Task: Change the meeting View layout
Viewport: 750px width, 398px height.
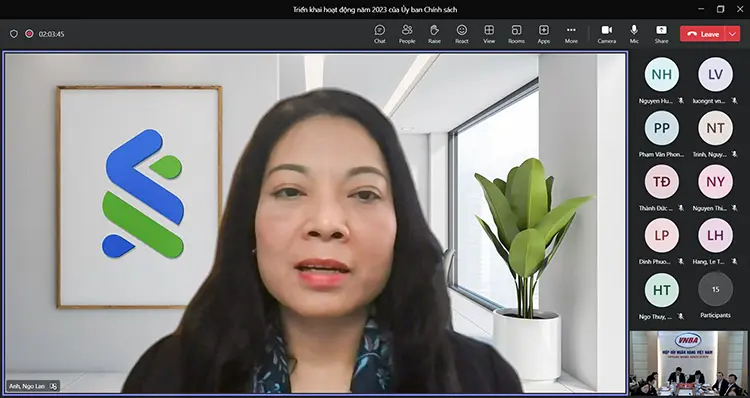Action: click(489, 34)
